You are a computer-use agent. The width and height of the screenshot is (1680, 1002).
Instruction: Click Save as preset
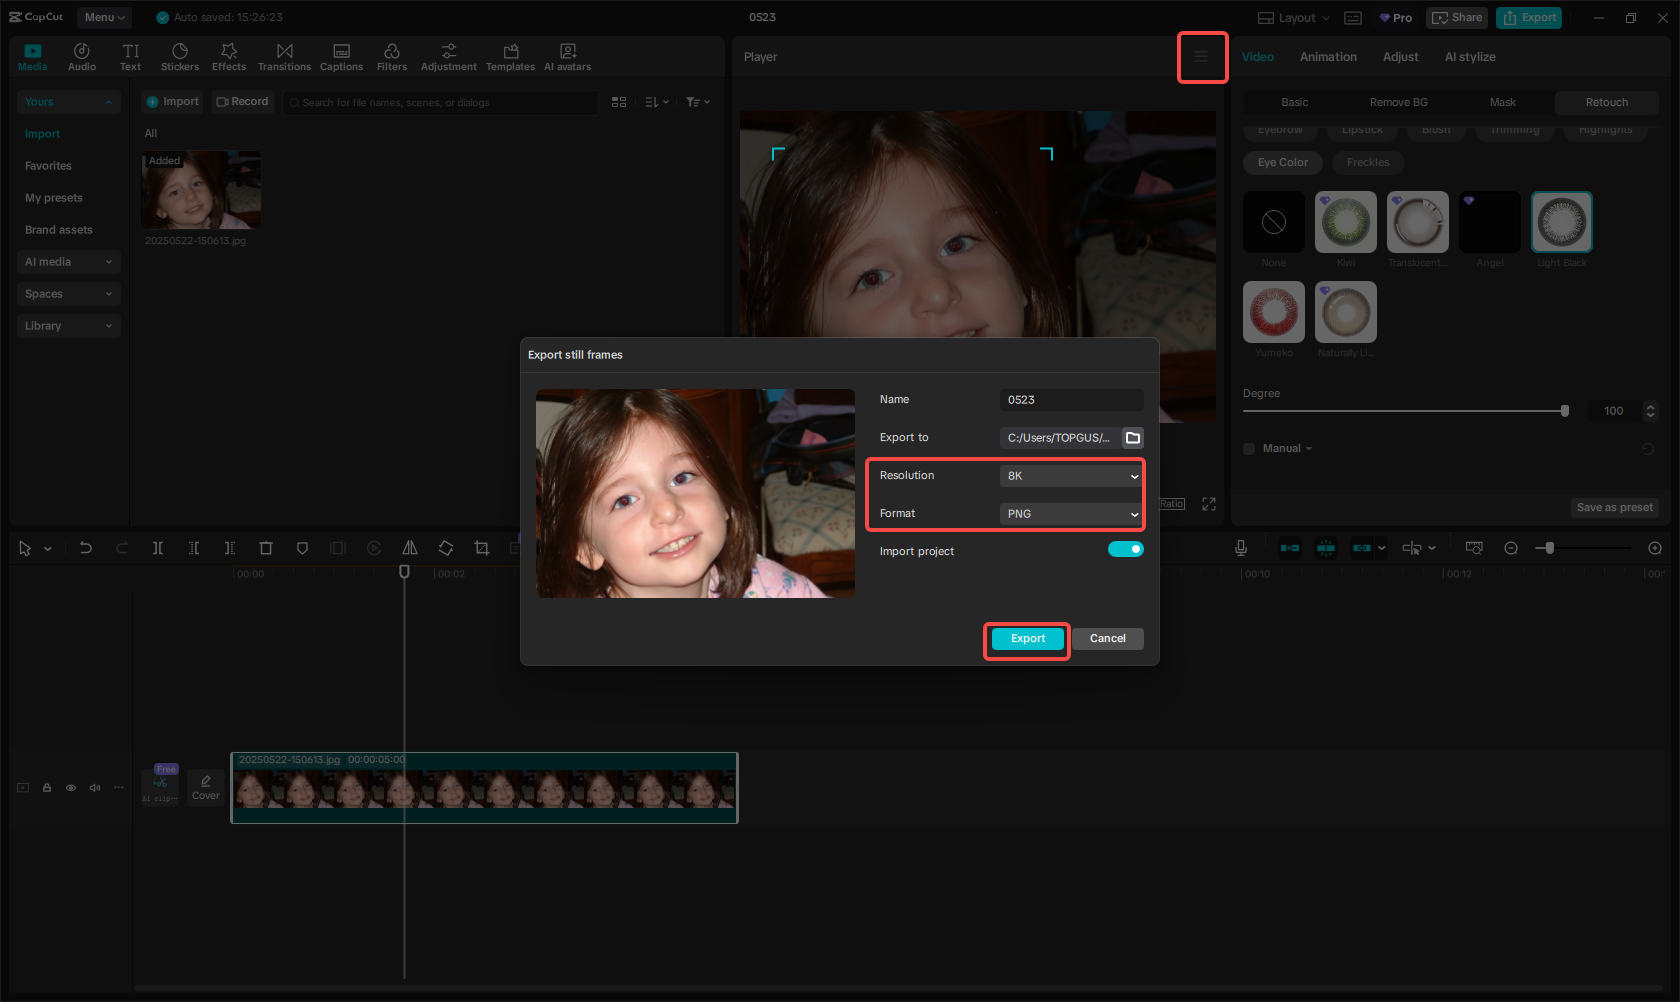pyautogui.click(x=1613, y=507)
